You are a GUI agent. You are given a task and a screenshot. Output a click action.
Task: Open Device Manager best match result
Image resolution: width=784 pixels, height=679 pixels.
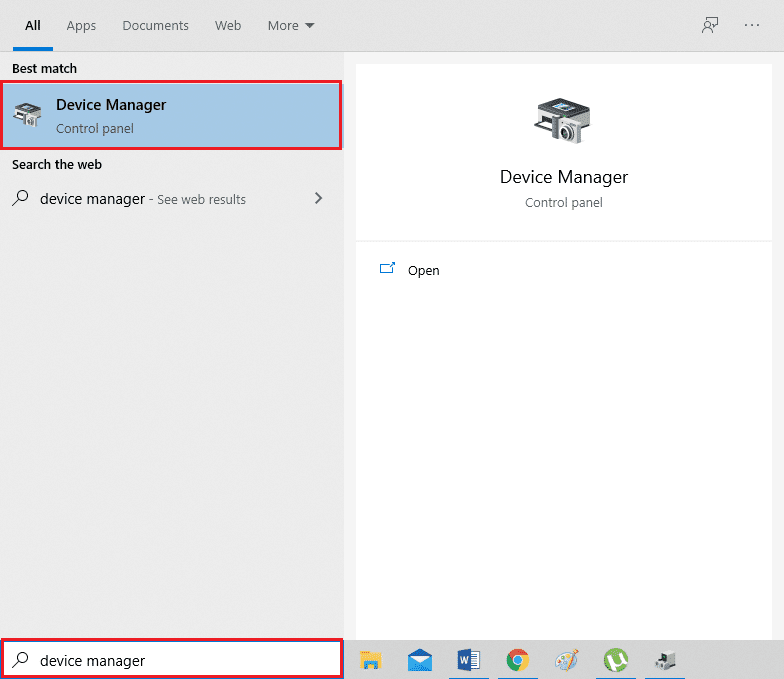(x=172, y=116)
